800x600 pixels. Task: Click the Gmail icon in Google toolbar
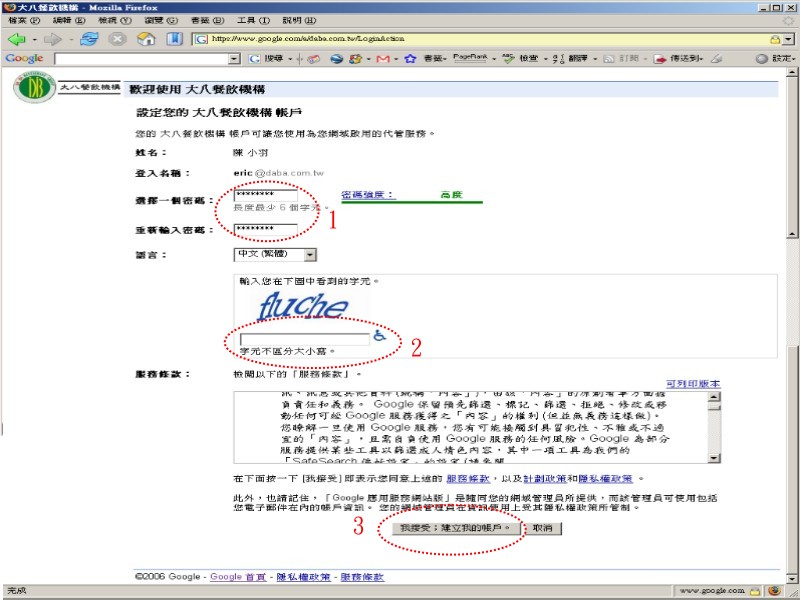pyautogui.click(x=383, y=59)
